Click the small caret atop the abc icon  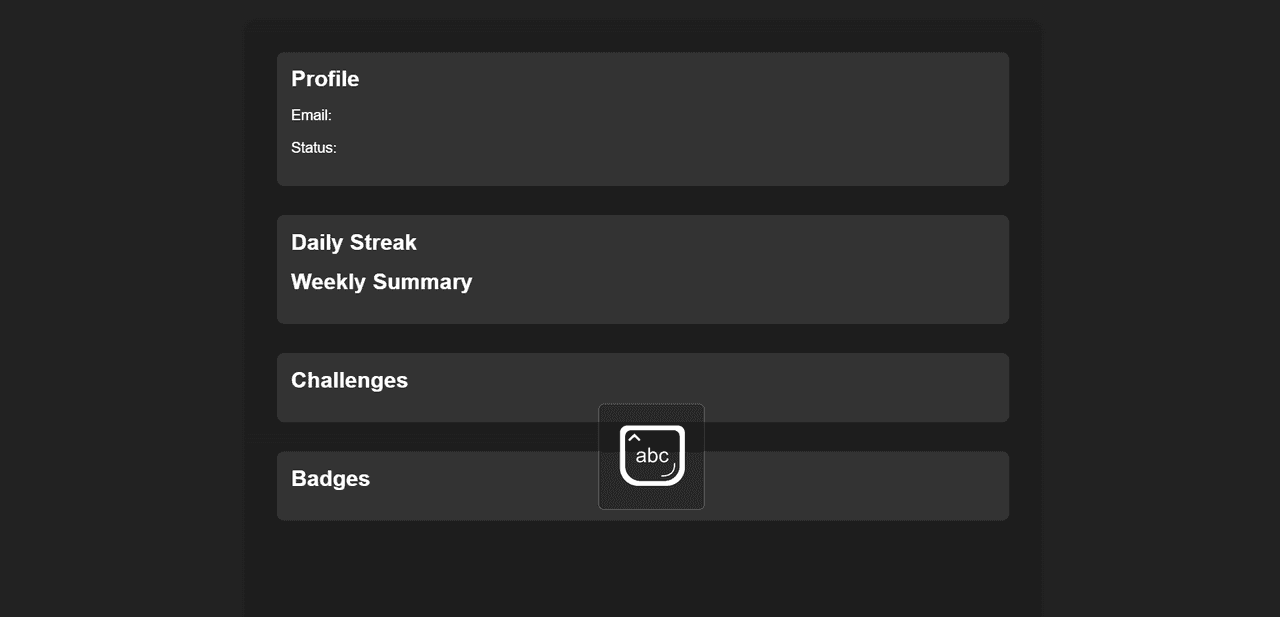[x=633, y=436]
